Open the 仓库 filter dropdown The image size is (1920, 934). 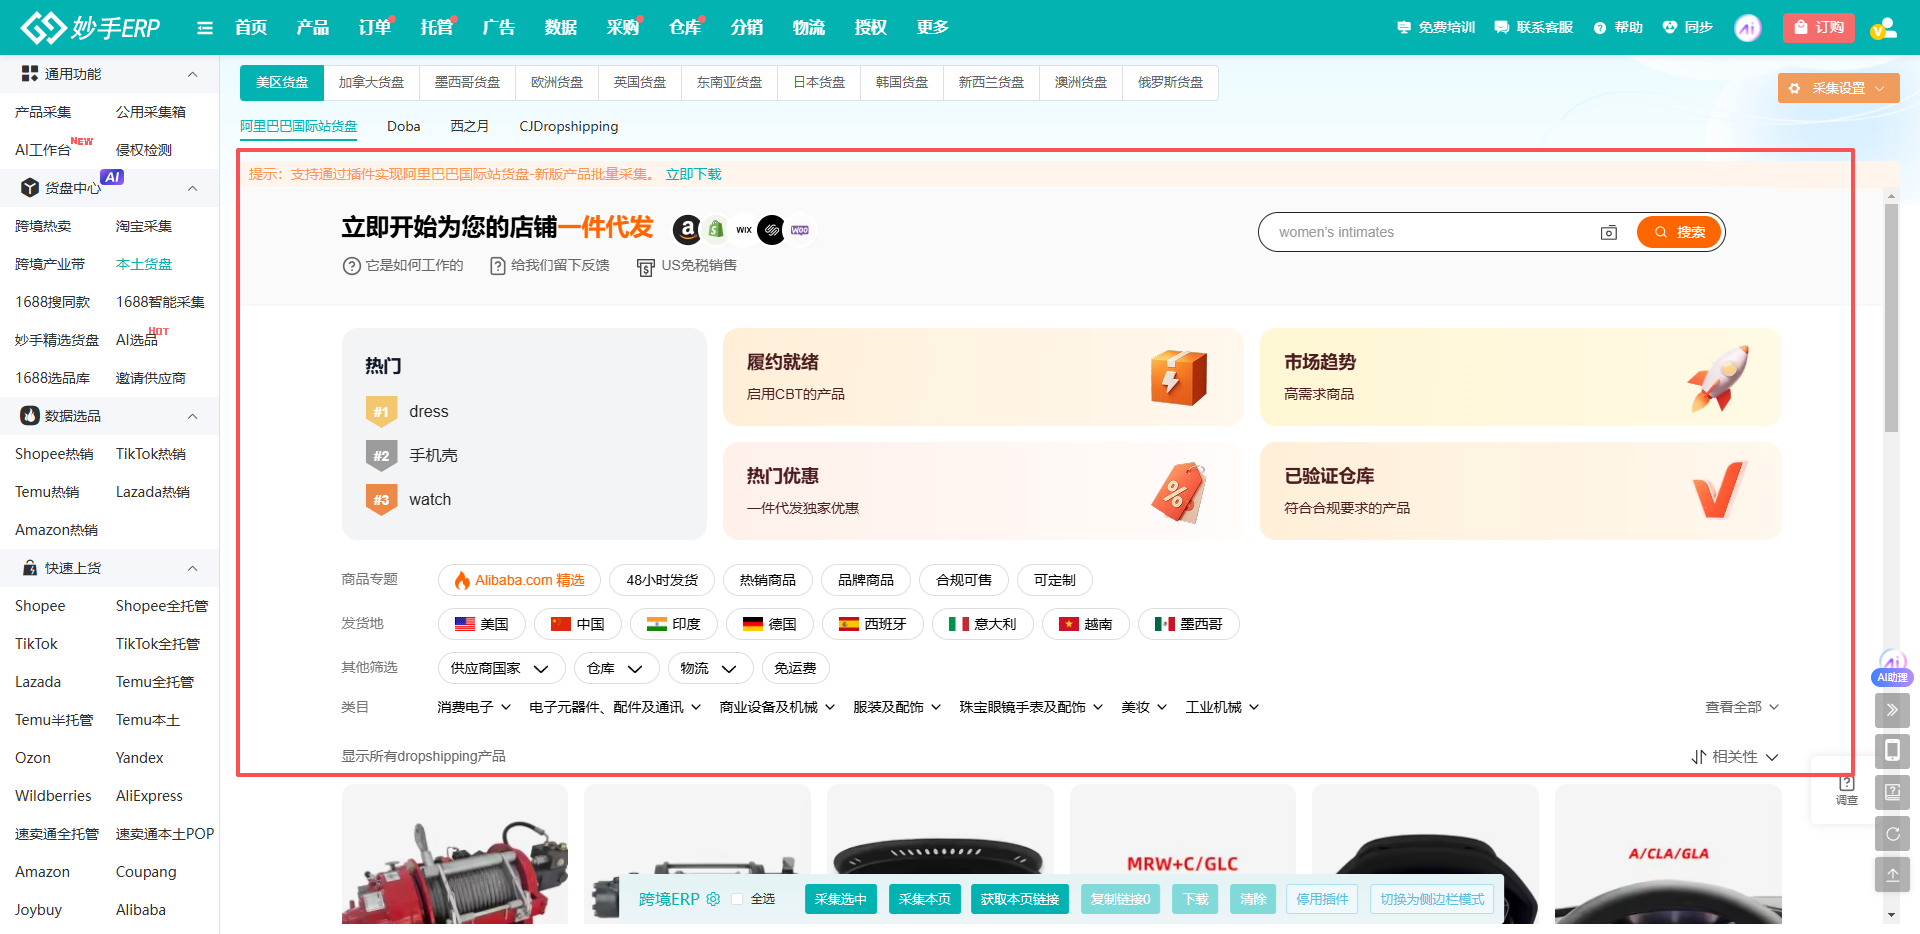click(x=616, y=668)
